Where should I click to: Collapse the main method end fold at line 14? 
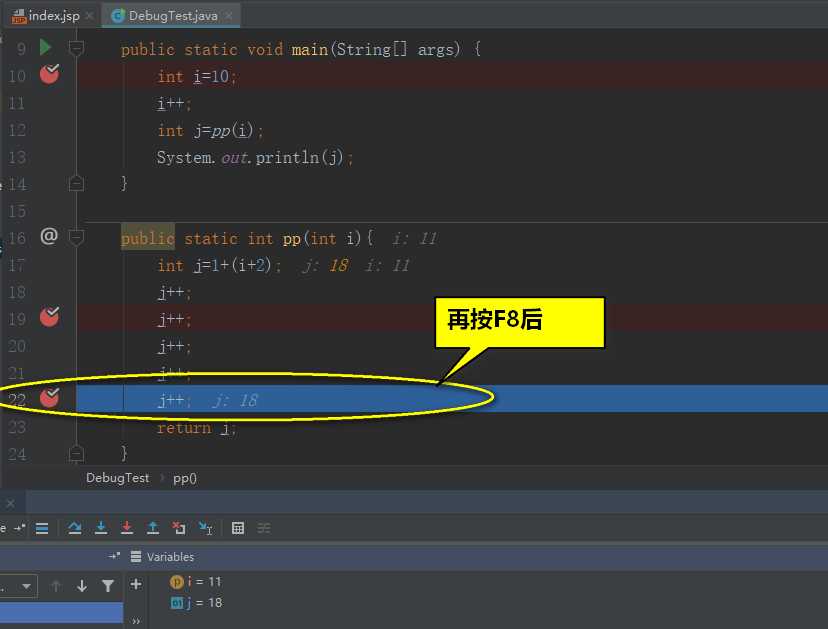[x=76, y=183]
